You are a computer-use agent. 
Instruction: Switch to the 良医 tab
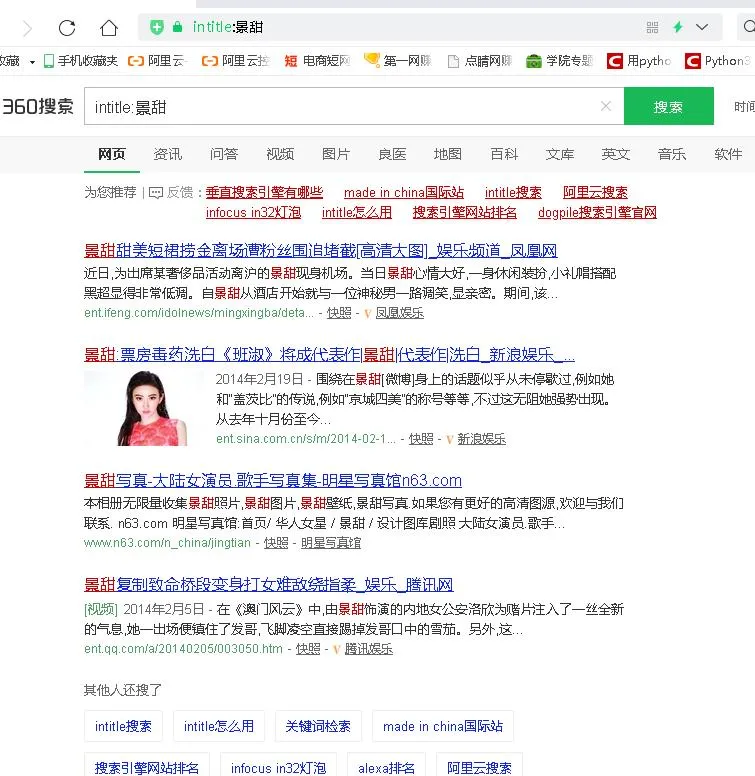click(392, 154)
